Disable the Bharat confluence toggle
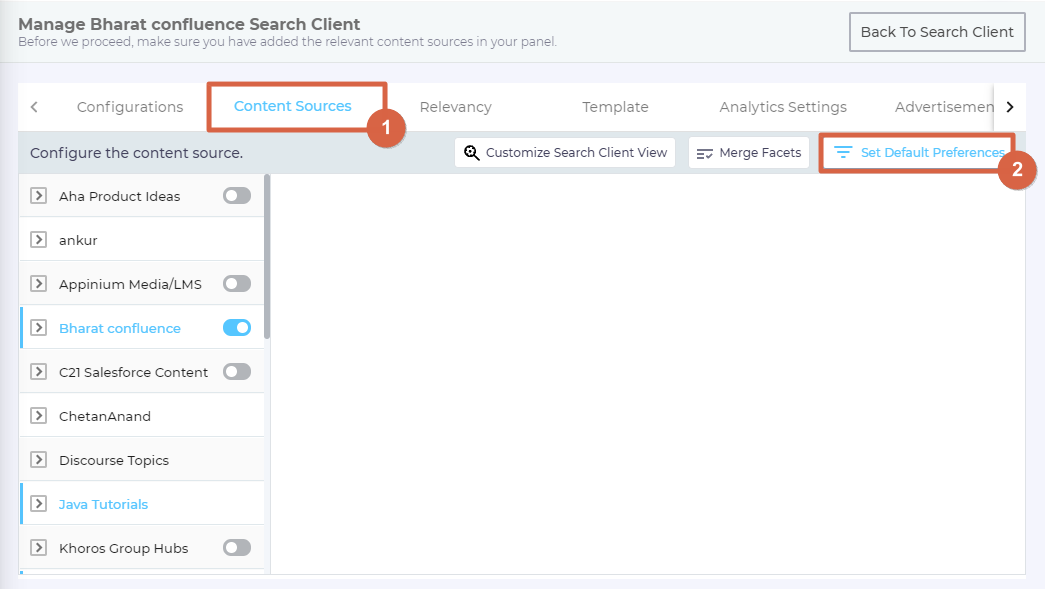This screenshot has width=1045, height=589. point(237,328)
